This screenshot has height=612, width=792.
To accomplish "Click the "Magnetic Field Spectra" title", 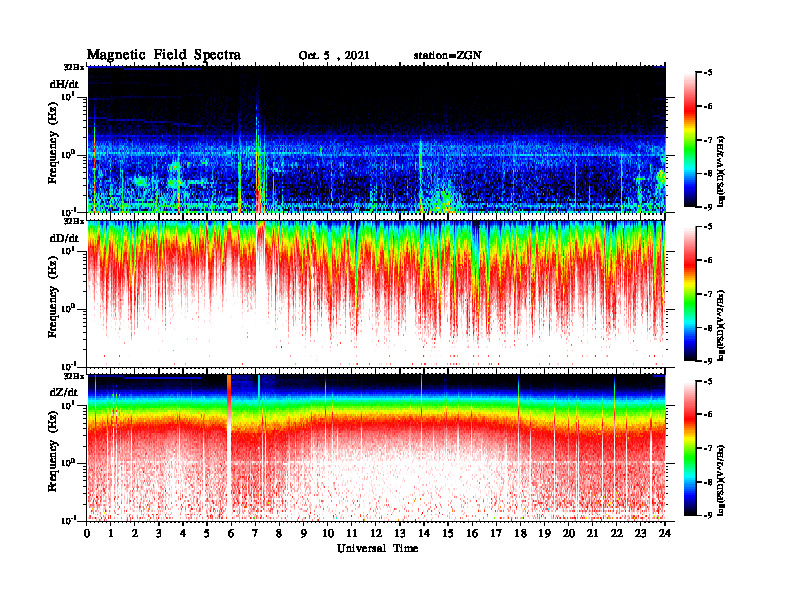I will 164,55.
